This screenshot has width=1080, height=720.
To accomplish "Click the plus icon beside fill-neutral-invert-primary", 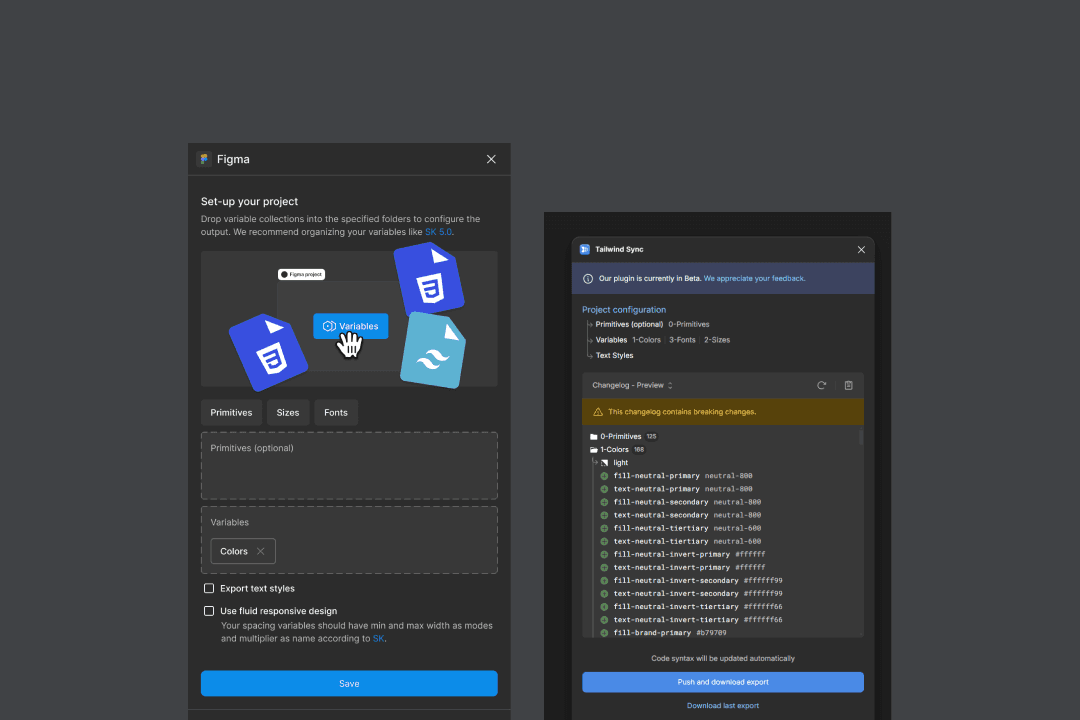I will click(604, 555).
